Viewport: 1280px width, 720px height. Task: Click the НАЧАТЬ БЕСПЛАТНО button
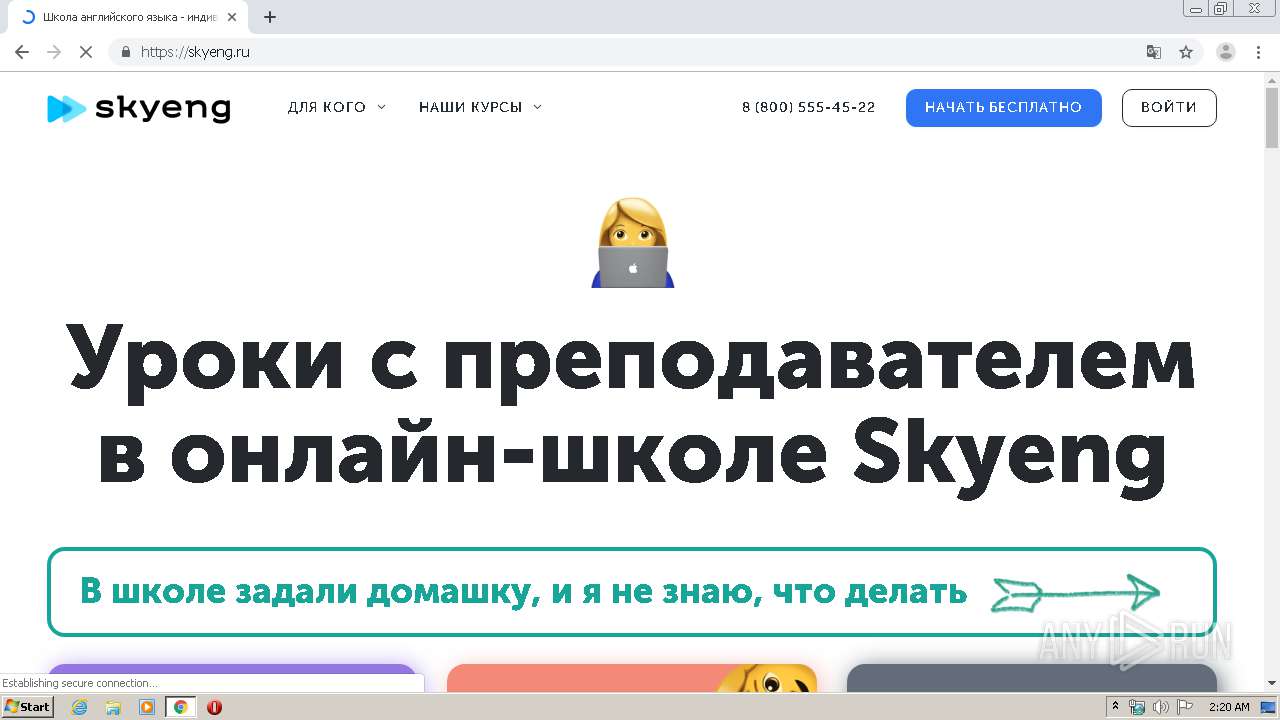click(1003, 108)
